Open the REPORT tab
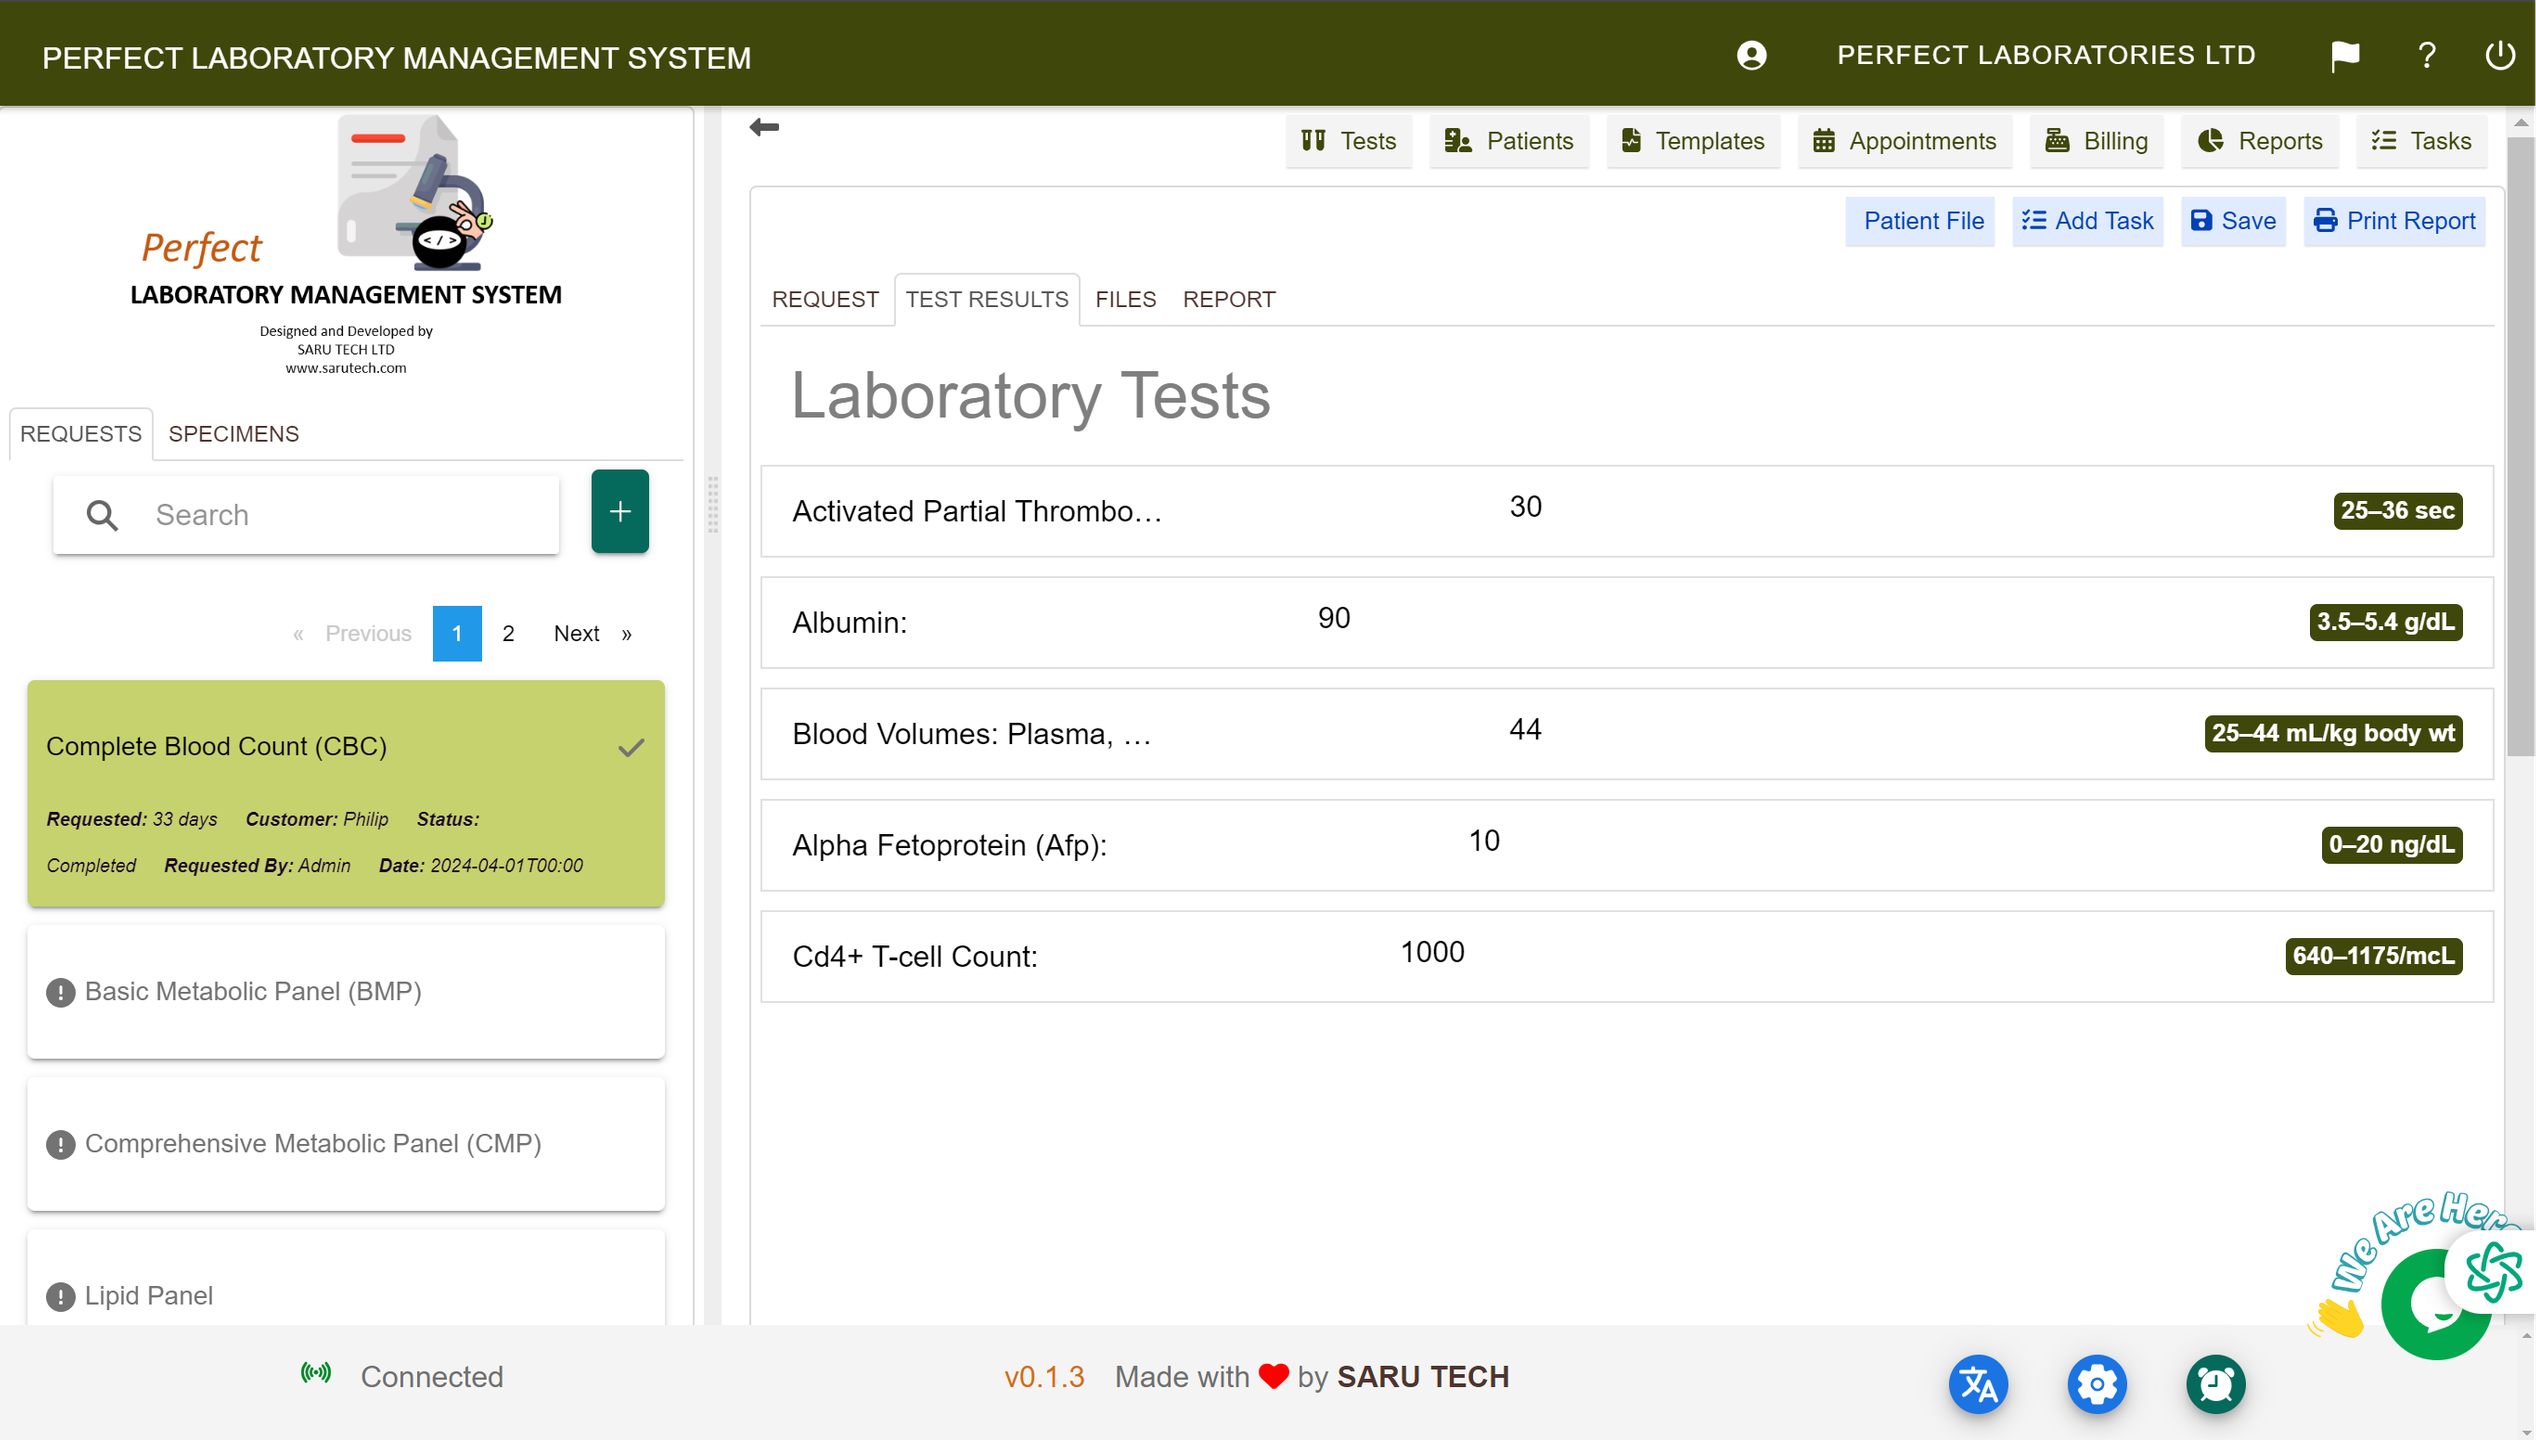 pos(1228,299)
